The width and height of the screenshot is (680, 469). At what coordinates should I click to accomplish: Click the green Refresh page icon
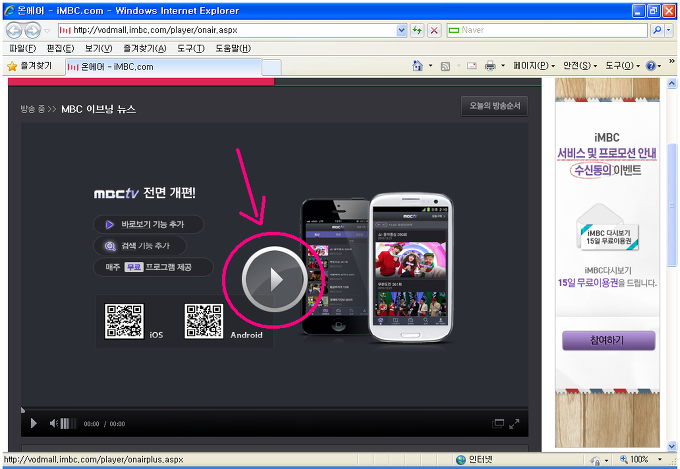[417, 30]
